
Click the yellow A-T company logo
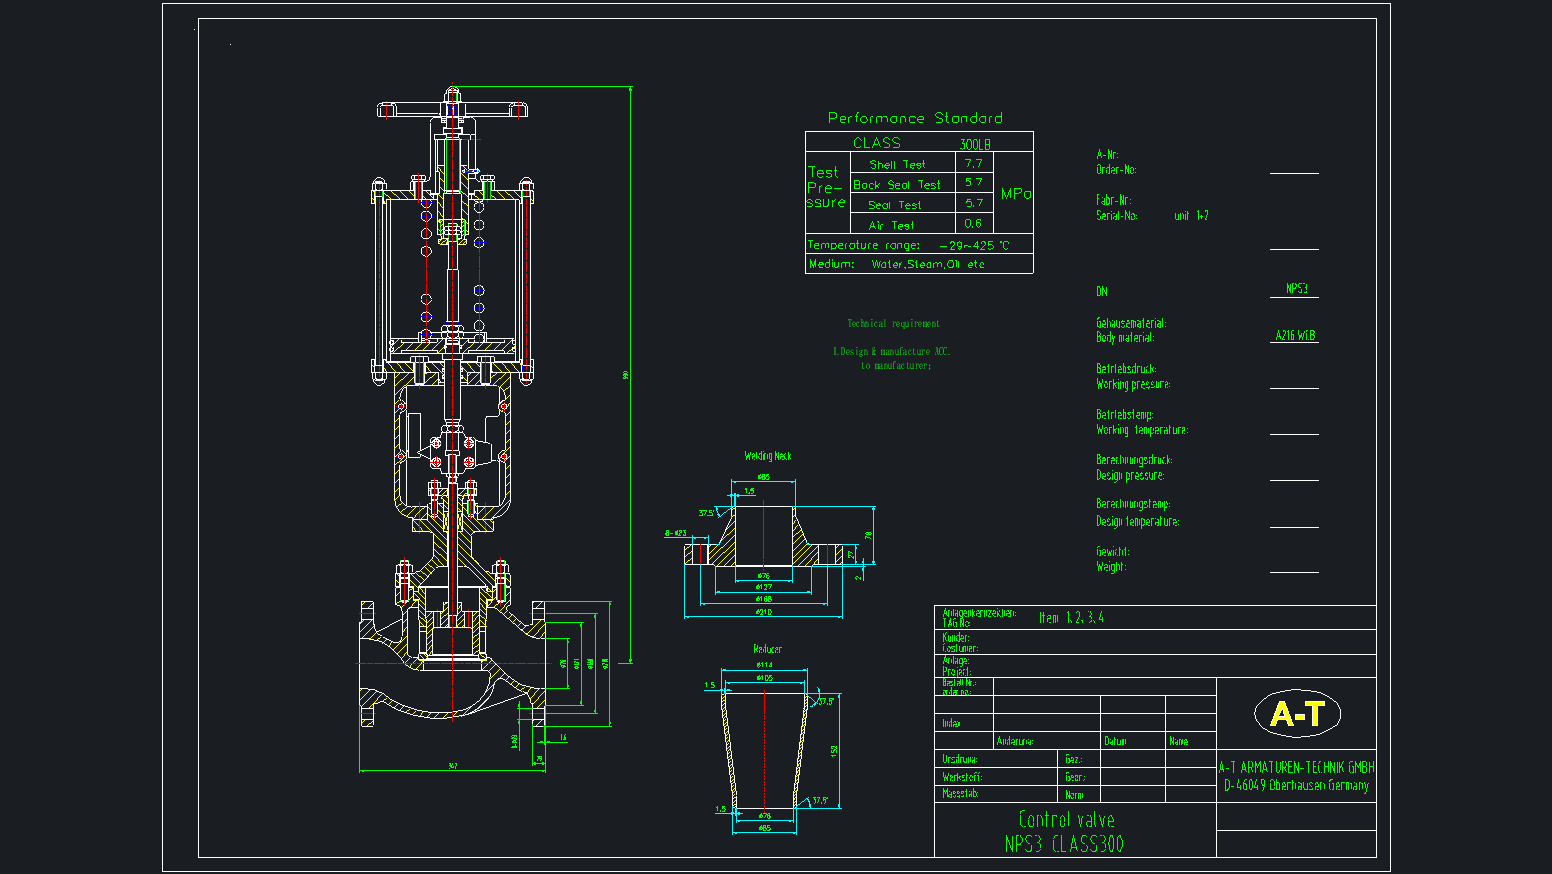tap(1297, 714)
